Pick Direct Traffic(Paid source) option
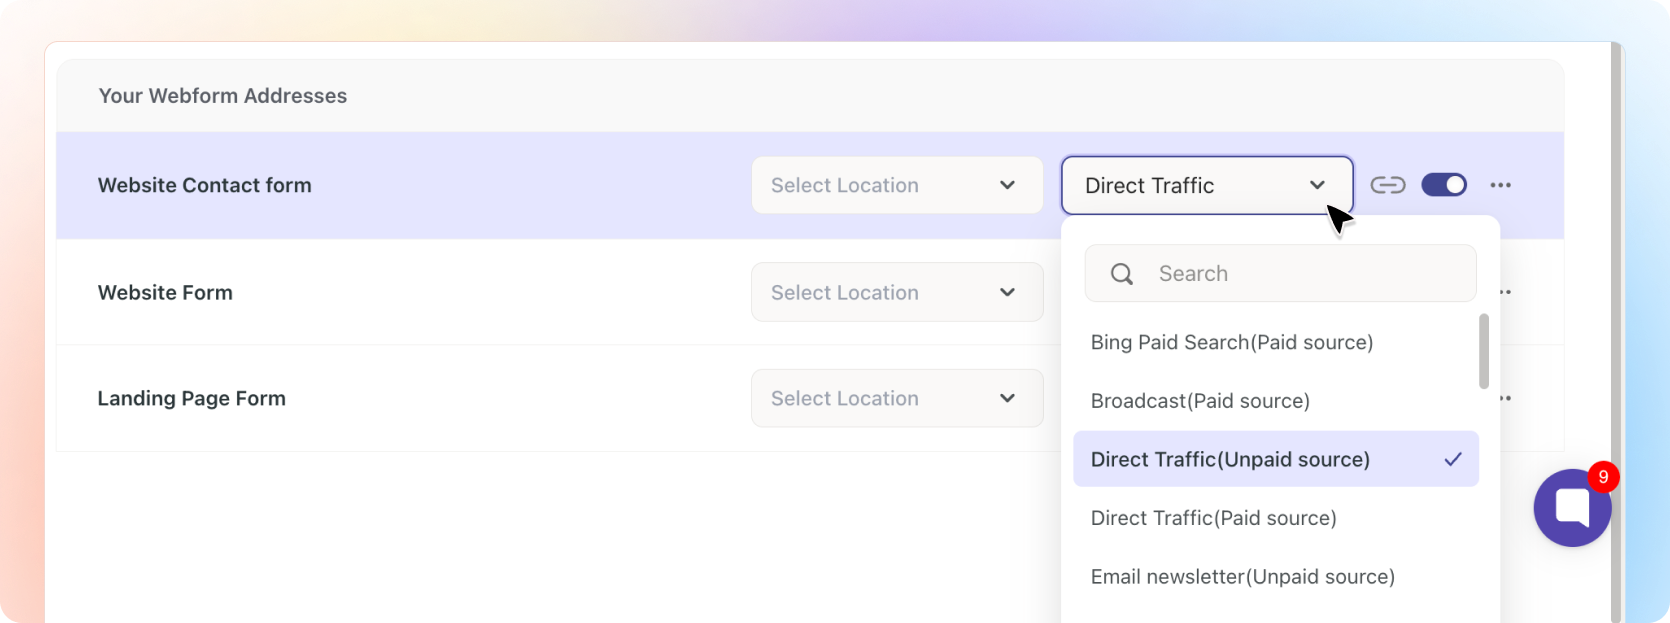The width and height of the screenshot is (1670, 623). [x=1213, y=518]
